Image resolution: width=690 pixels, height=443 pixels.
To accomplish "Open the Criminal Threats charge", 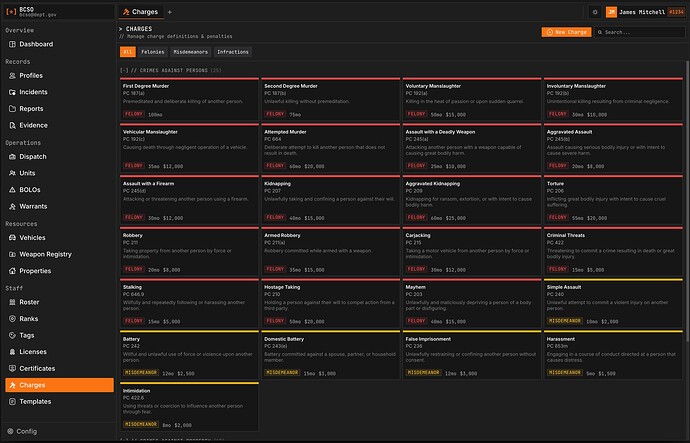I will pyautogui.click(x=613, y=252).
